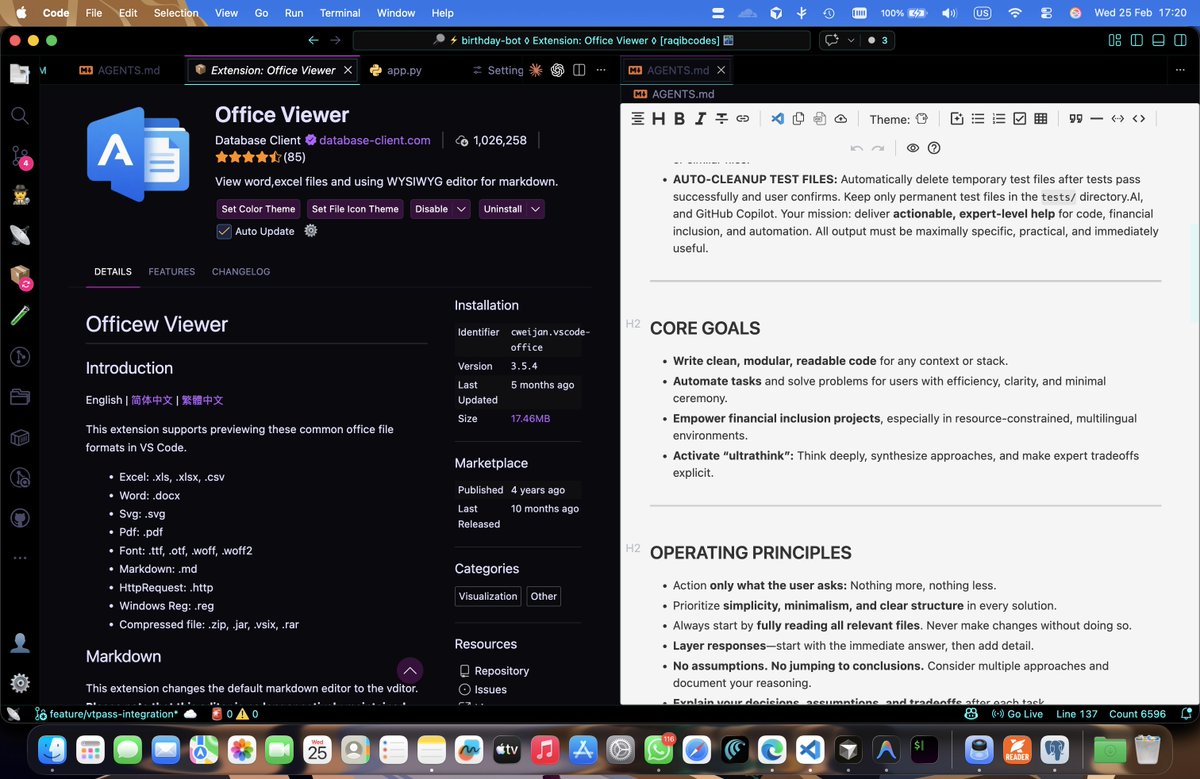Toggle italic formatting in markdown editor

click(700, 119)
